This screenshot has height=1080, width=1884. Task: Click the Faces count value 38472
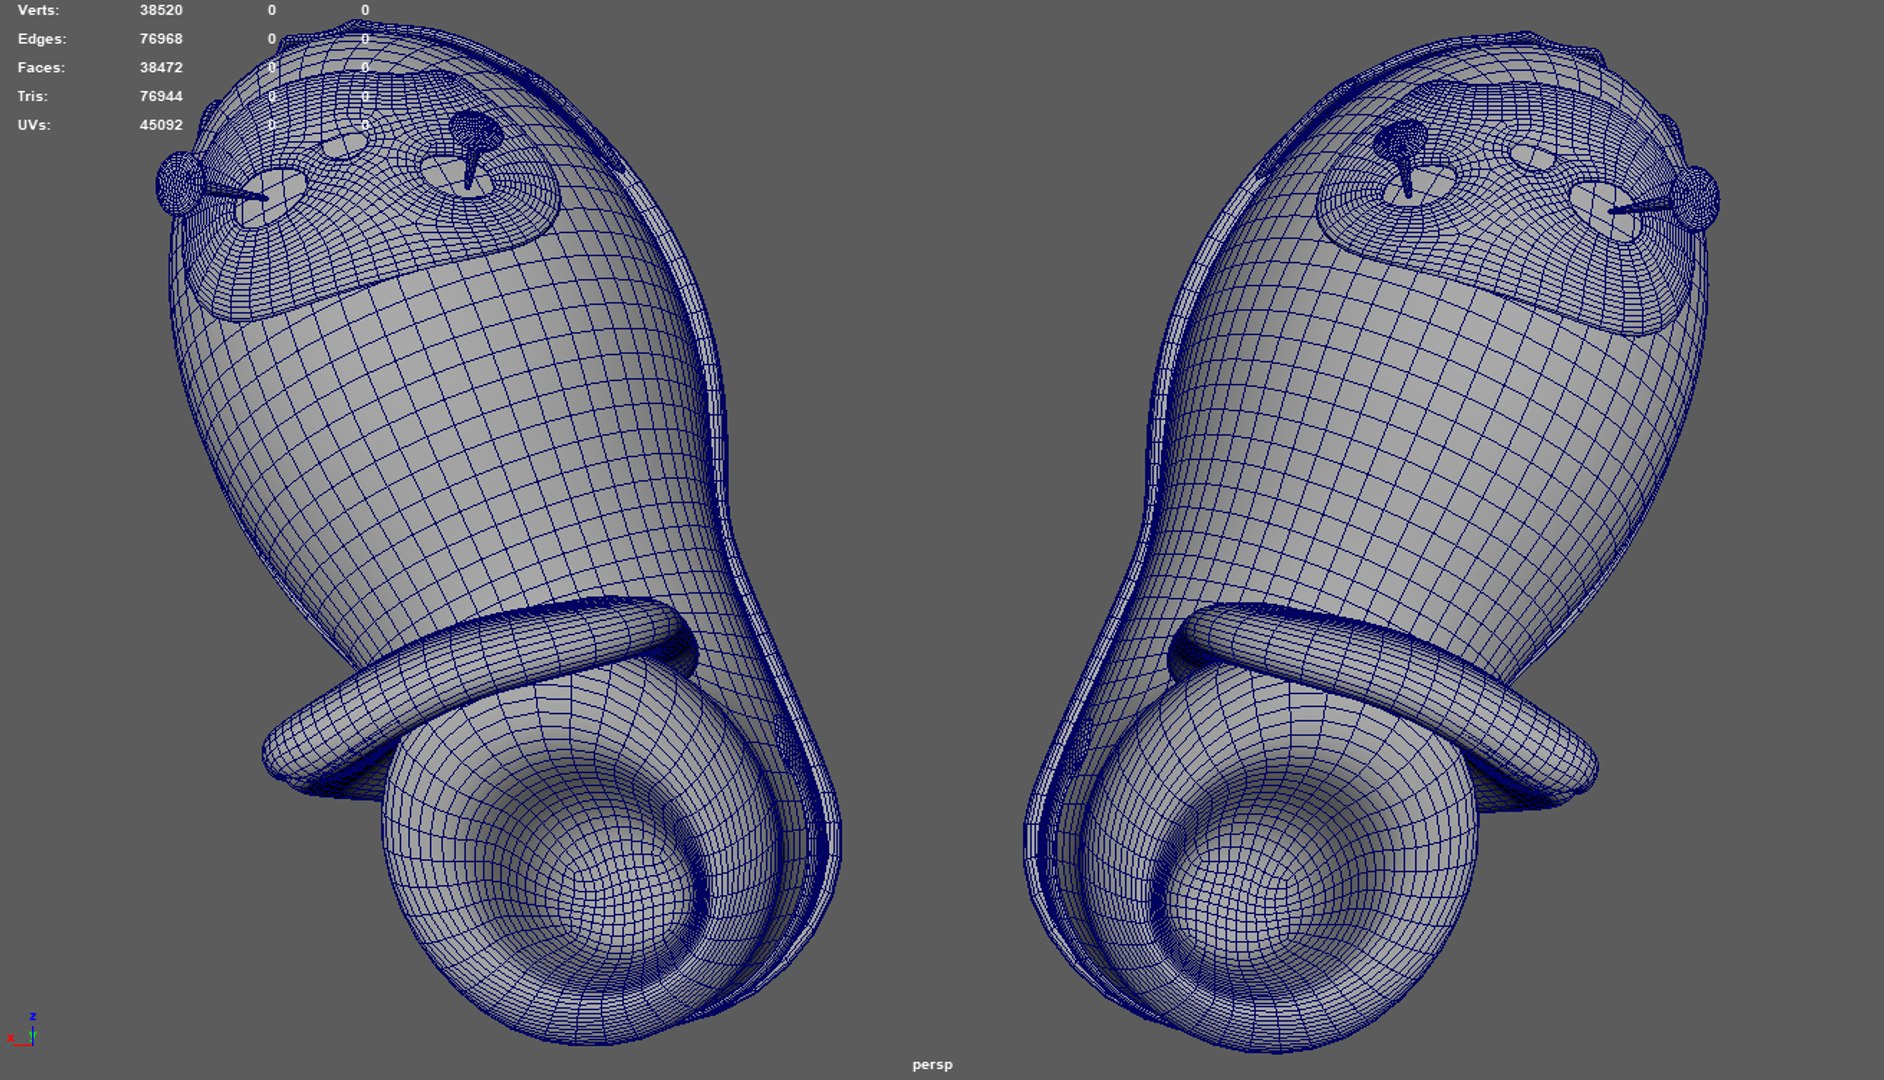161,68
